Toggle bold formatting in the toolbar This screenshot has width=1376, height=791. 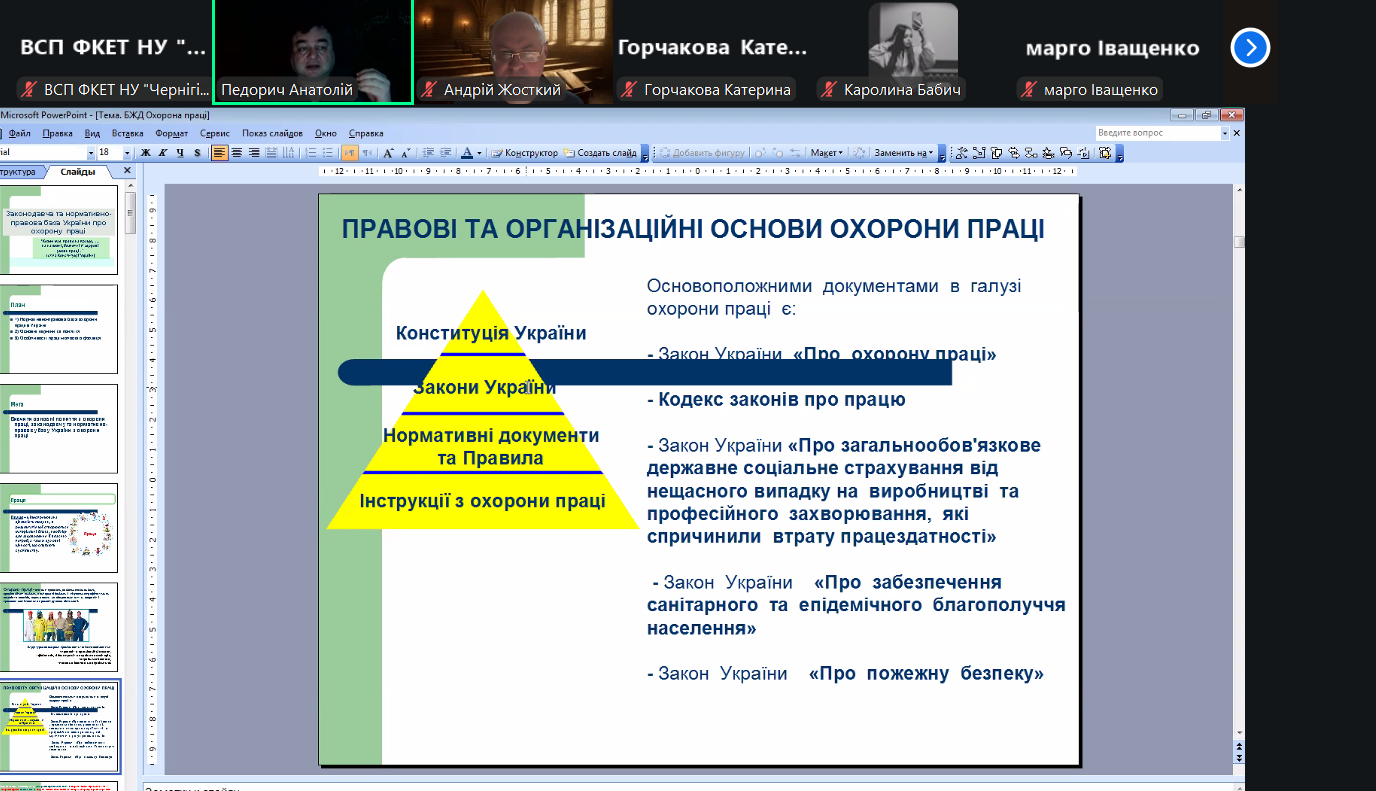point(145,153)
